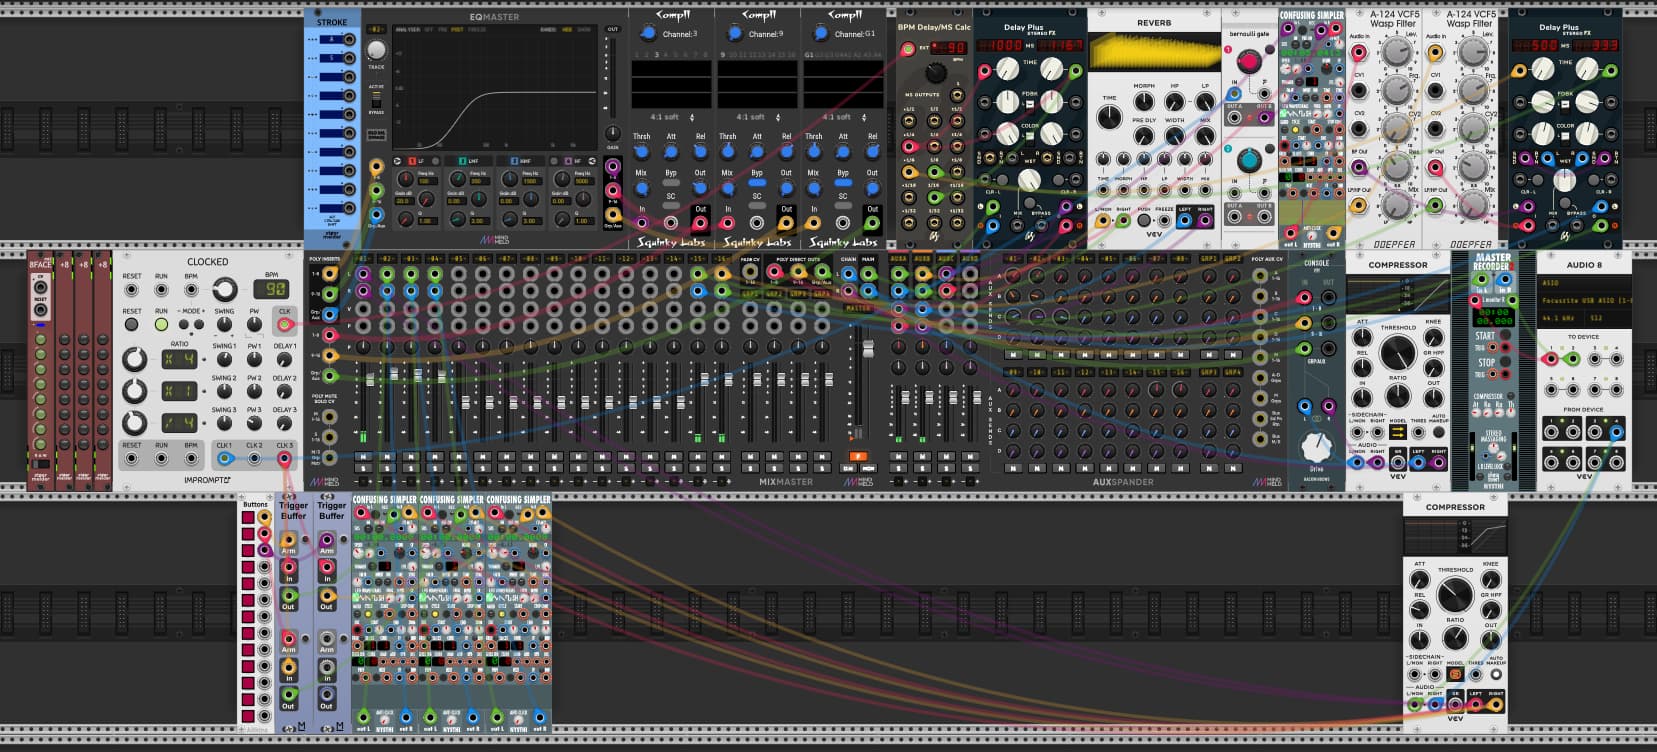Click Audio 8 To Device input 1 jack

coord(1551,358)
